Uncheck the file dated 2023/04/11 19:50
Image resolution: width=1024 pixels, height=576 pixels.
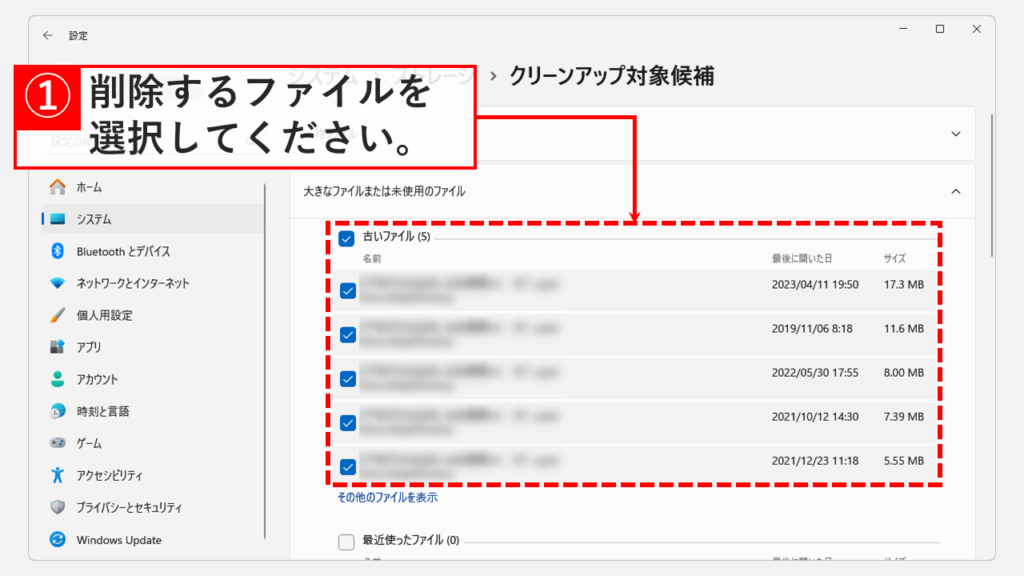click(348, 291)
